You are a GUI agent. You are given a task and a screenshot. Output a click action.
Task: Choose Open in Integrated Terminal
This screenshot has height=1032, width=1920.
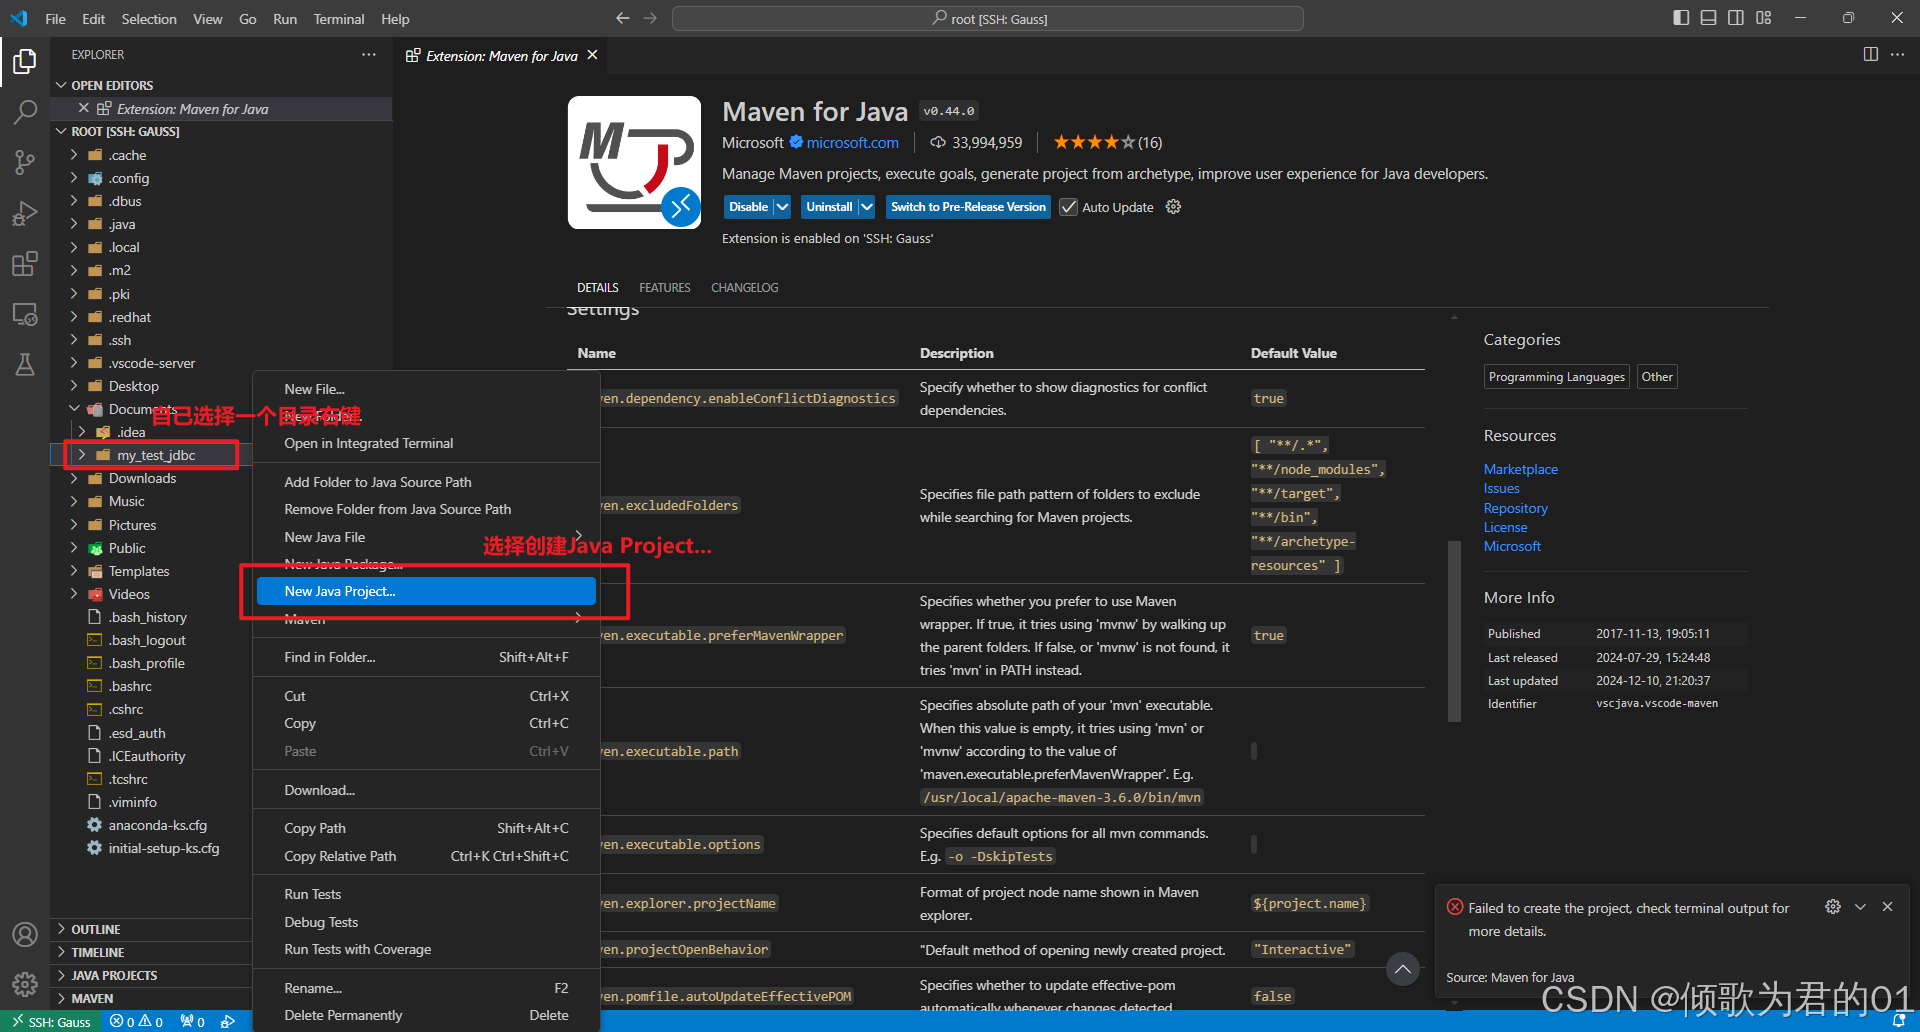(426, 443)
